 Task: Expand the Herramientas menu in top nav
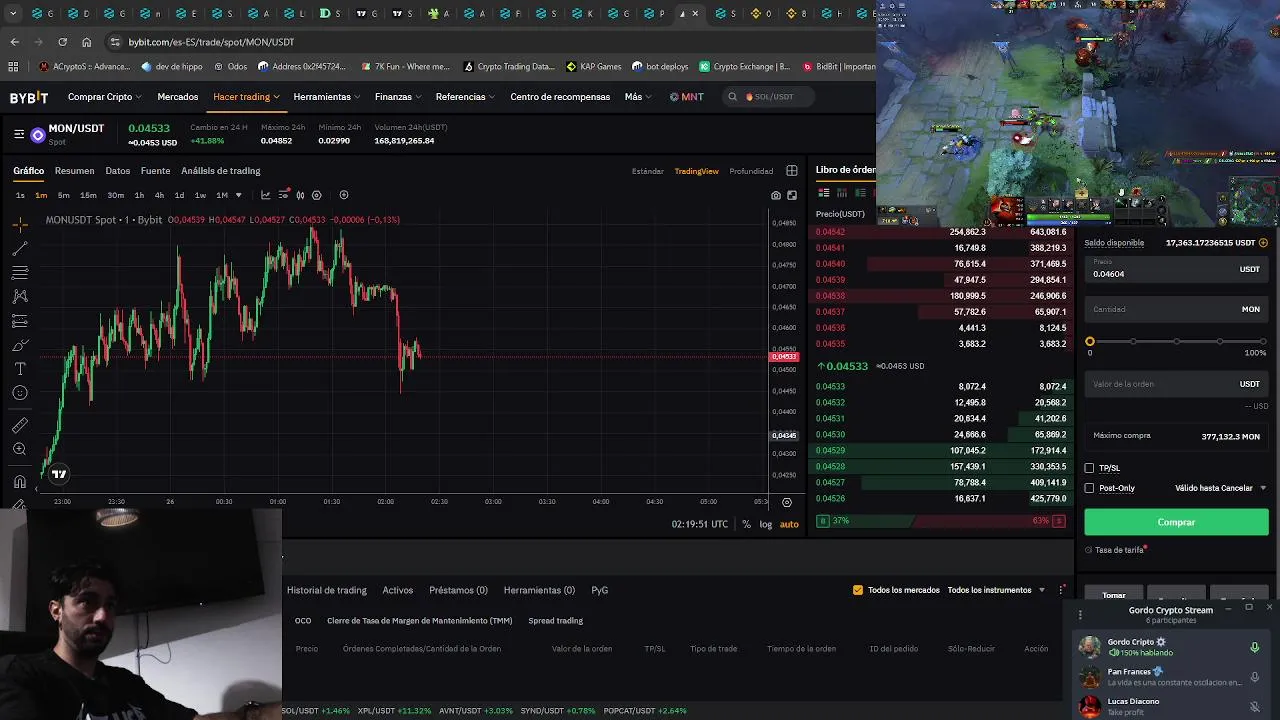pos(327,97)
